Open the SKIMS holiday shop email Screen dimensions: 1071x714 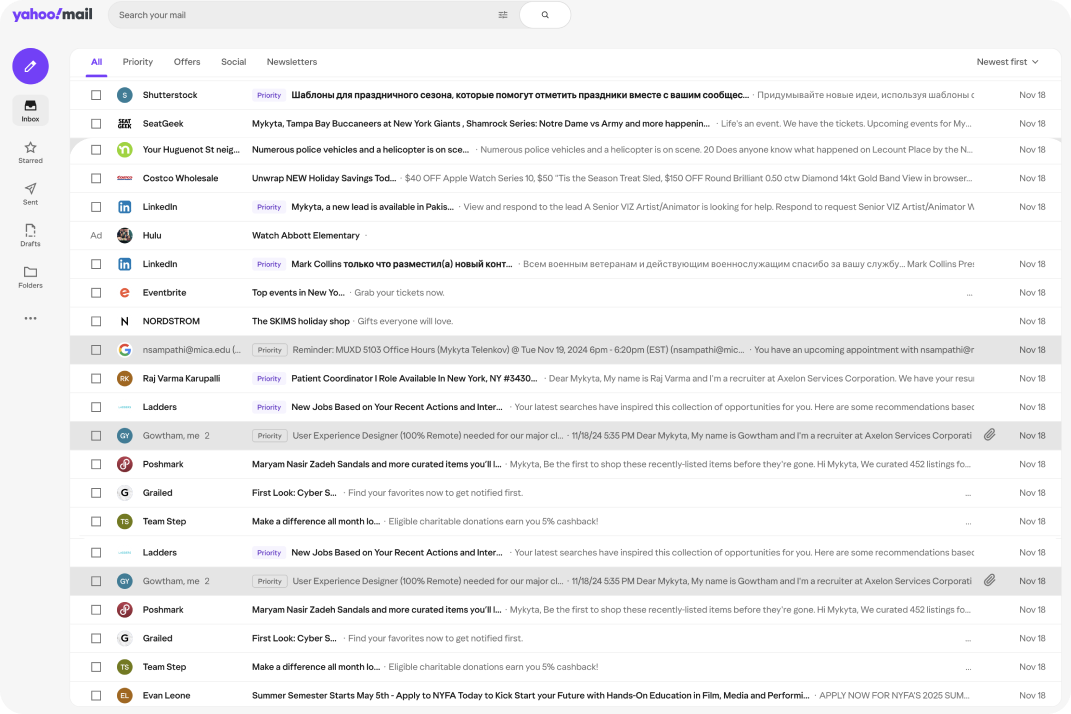coord(566,321)
